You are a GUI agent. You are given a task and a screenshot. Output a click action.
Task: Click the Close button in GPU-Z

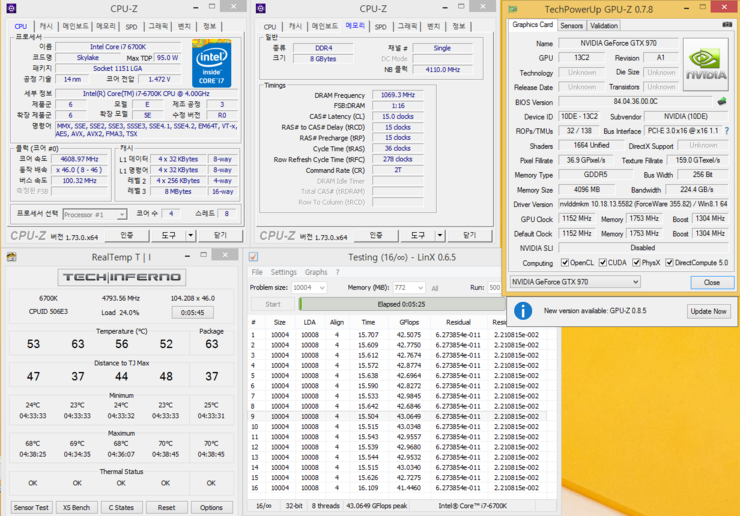712,282
